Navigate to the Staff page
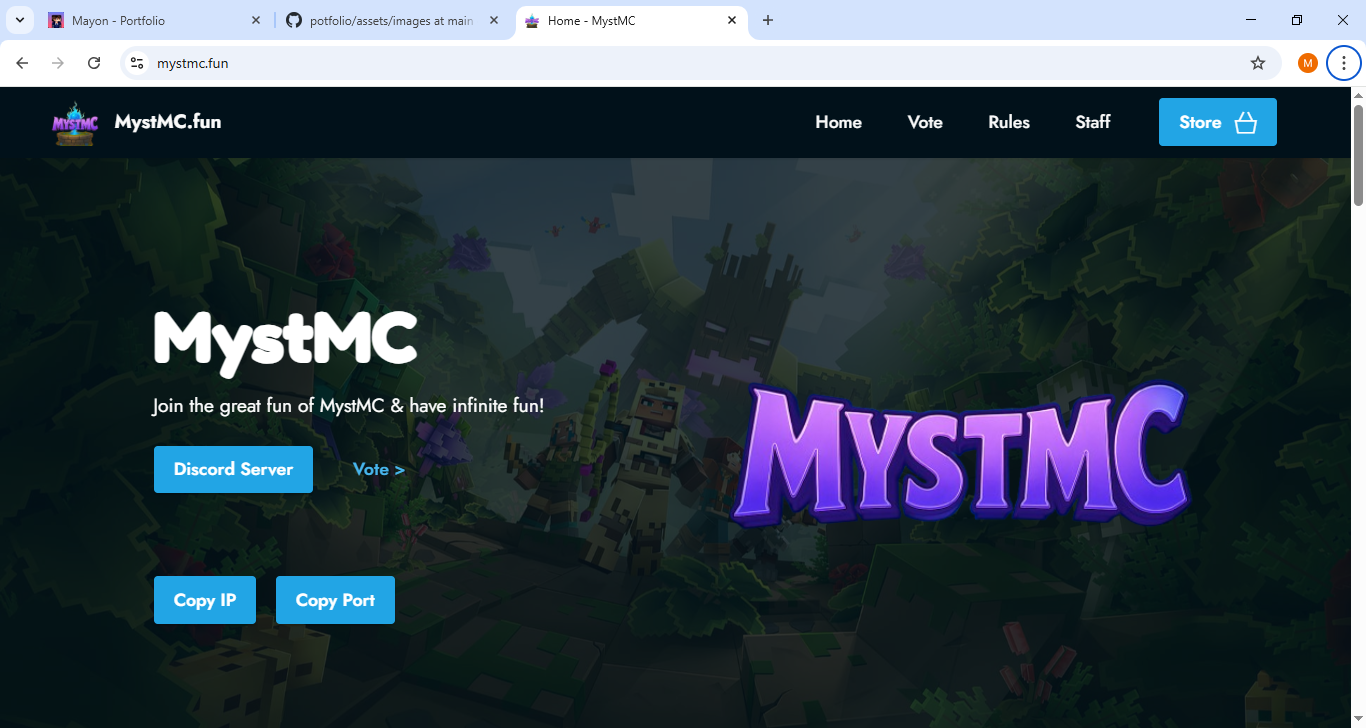 (1092, 122)
